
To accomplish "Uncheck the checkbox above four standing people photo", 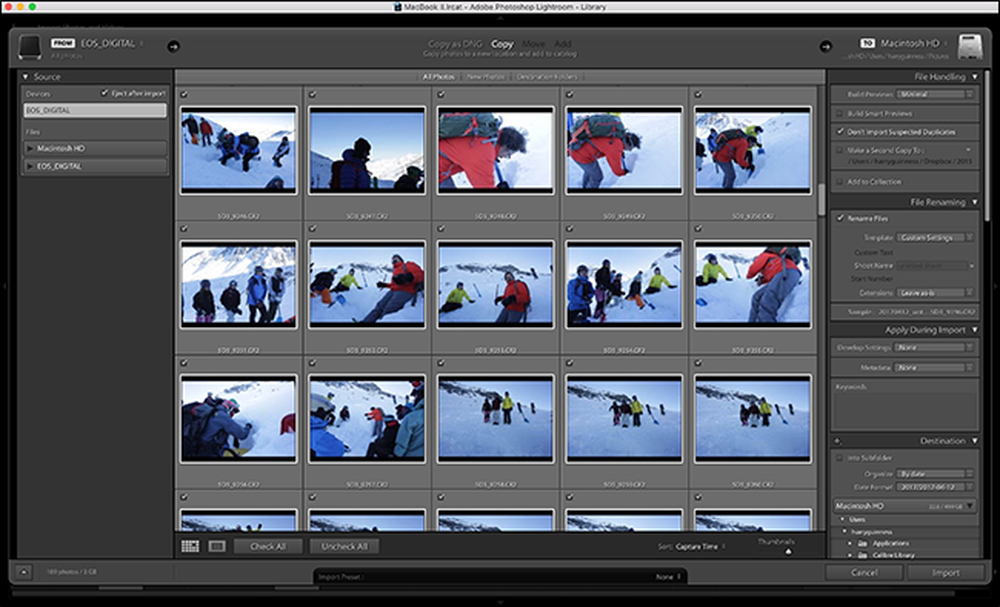I will pyautogui.click(x=184, y=228).
